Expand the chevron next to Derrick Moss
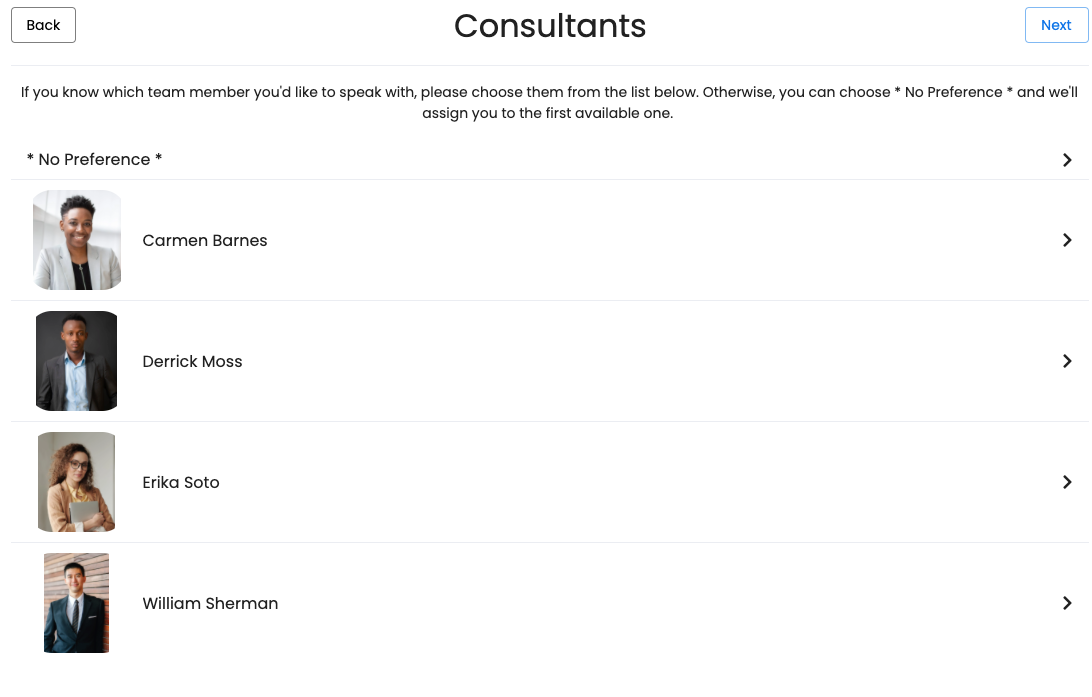Screen dimensions: 1092x697 [1067, 361]
